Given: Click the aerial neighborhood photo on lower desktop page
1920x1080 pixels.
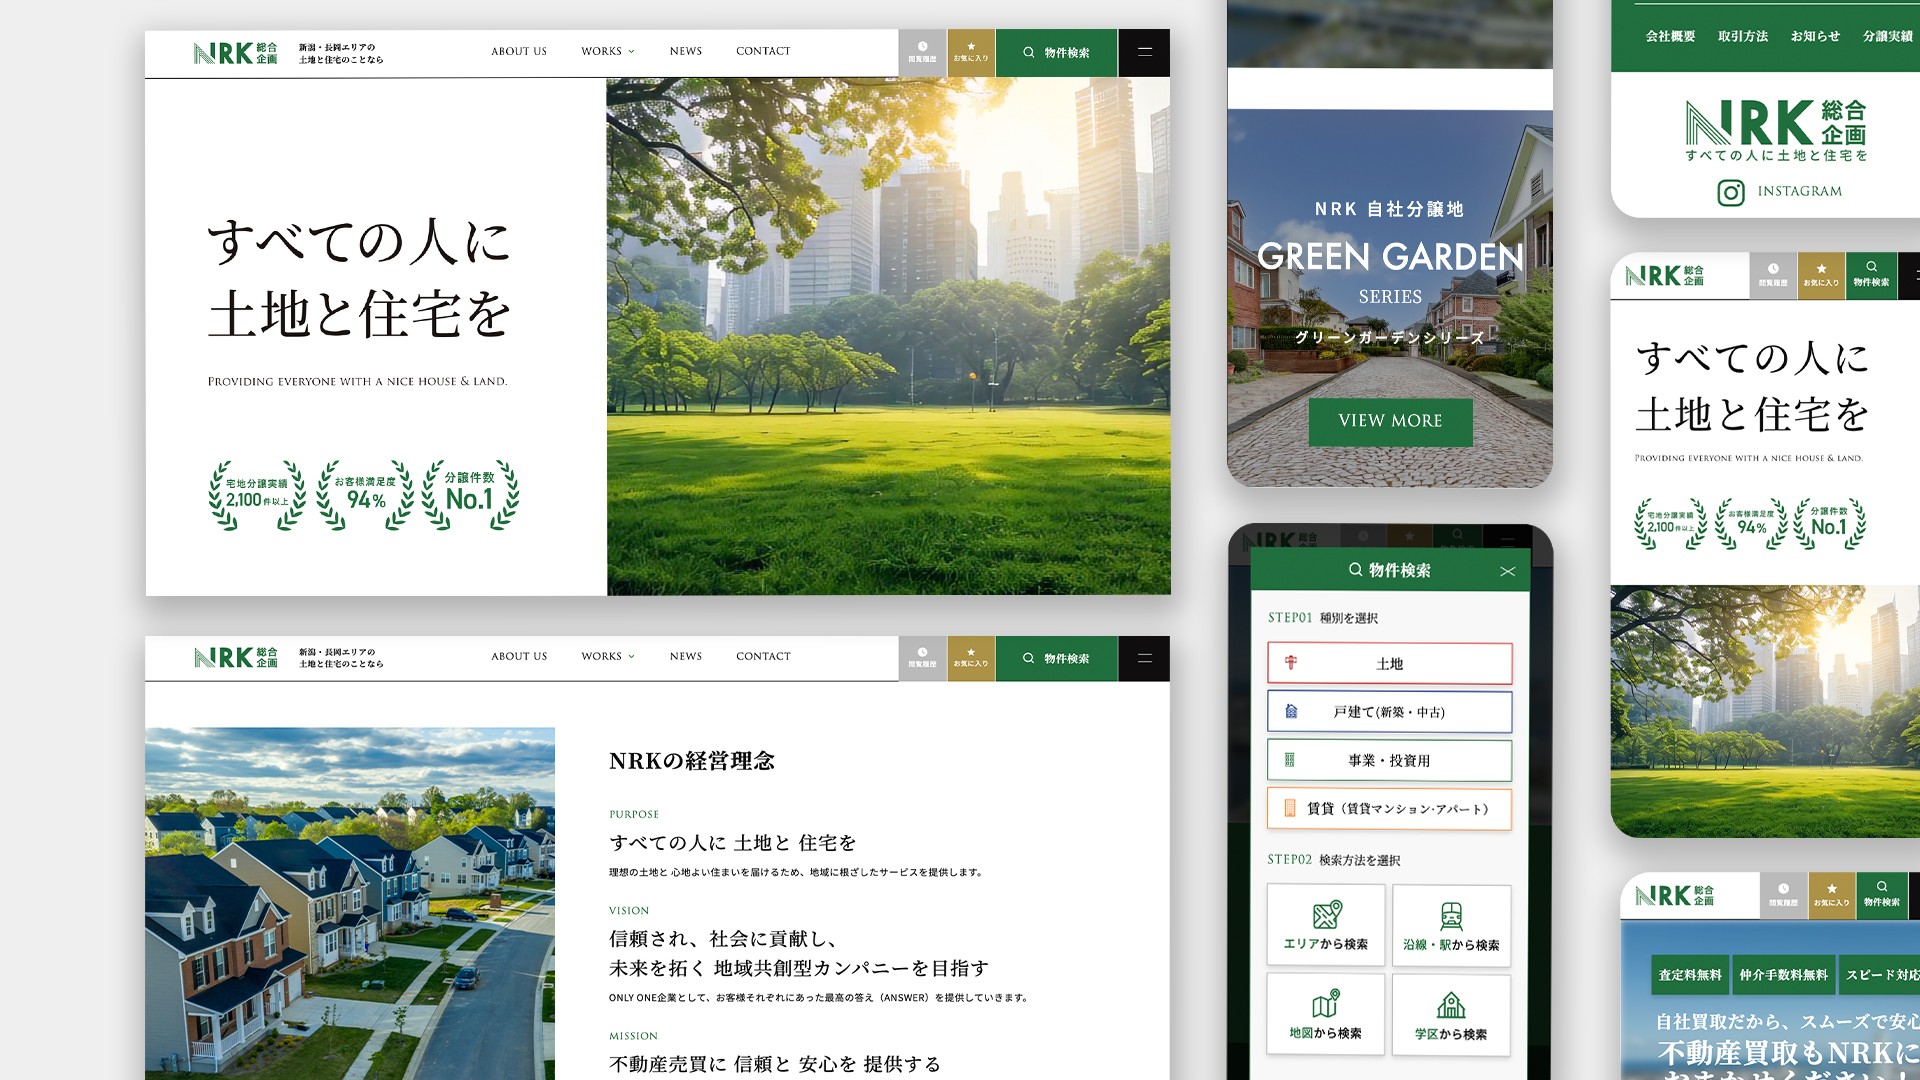Looking at the screenshot, I should (350, 903).
